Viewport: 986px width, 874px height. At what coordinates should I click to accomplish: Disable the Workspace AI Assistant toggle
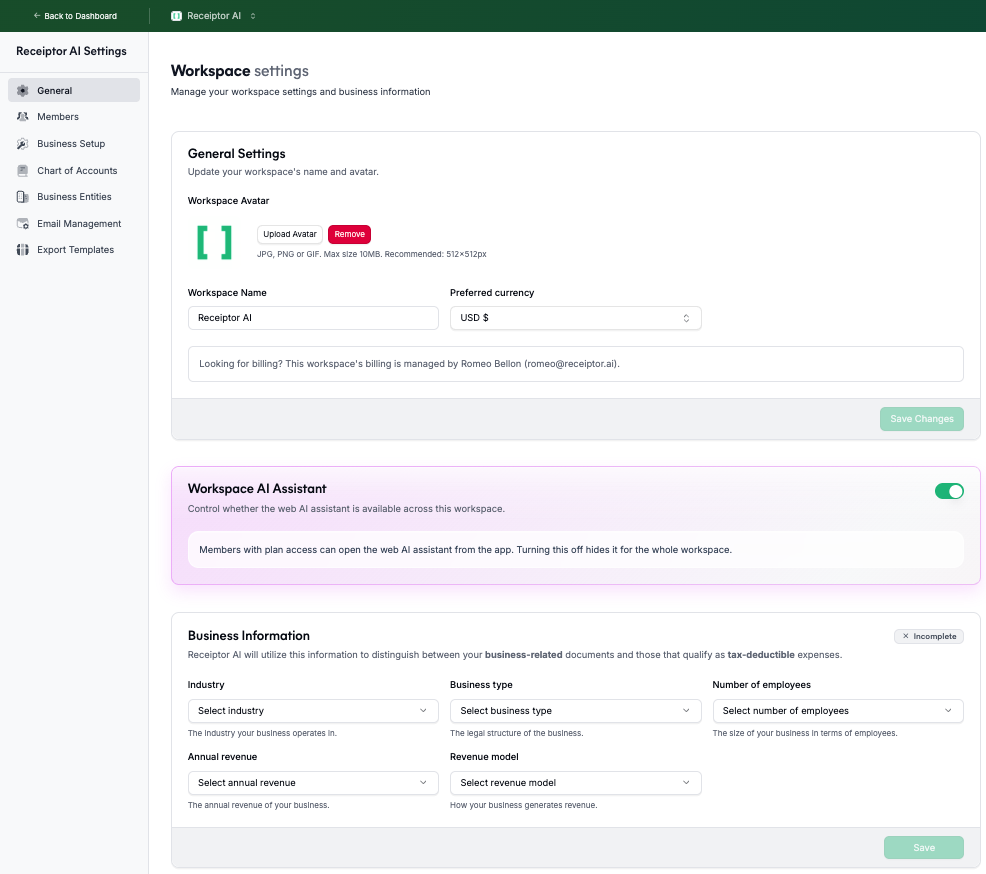[948, 491]
